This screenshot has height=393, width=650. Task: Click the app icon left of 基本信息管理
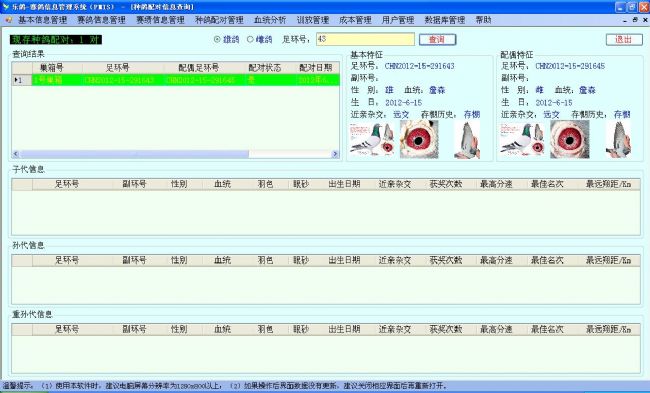9,20
